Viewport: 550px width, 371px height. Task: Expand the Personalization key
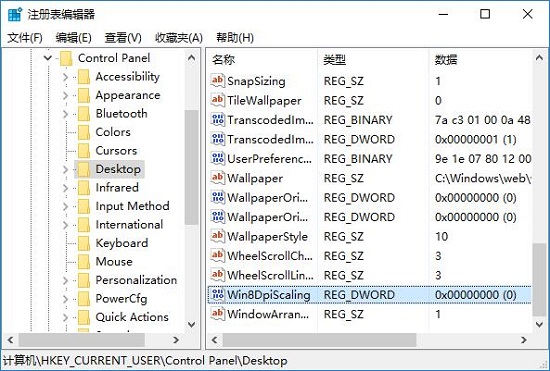66,281
